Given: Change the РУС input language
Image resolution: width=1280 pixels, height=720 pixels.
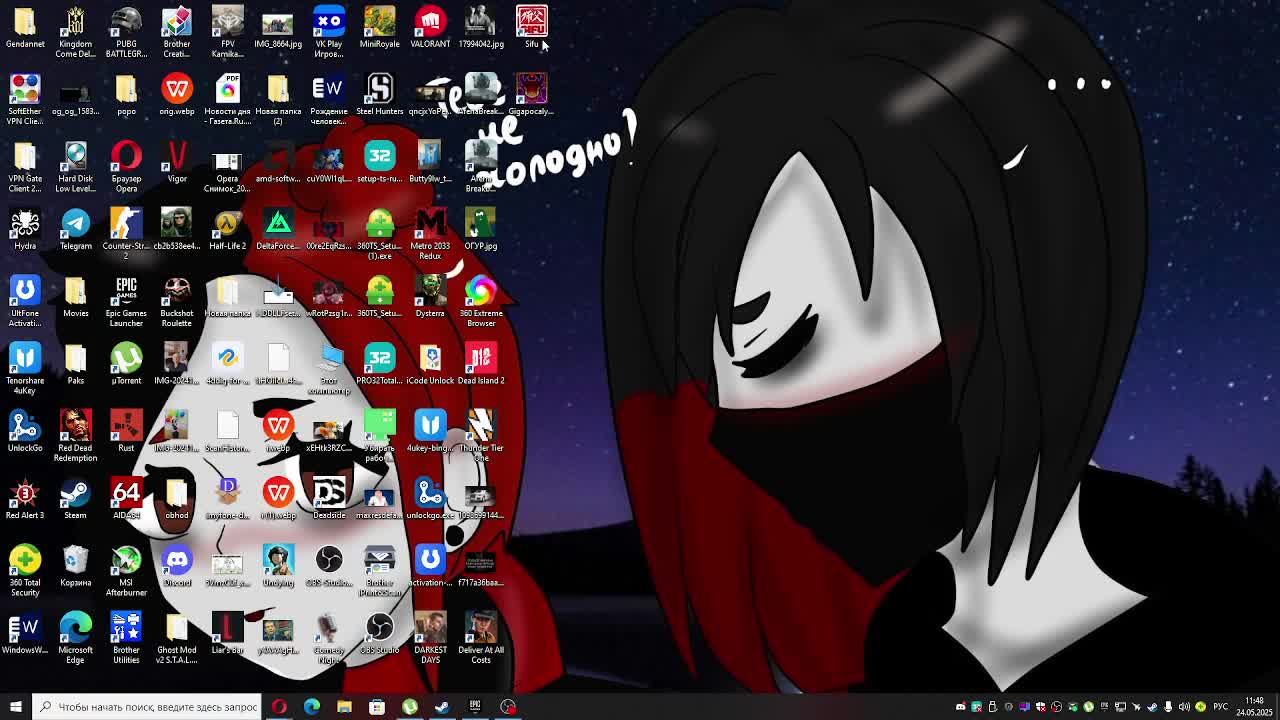Looking at the screenshot, I should pos(1220,707).
